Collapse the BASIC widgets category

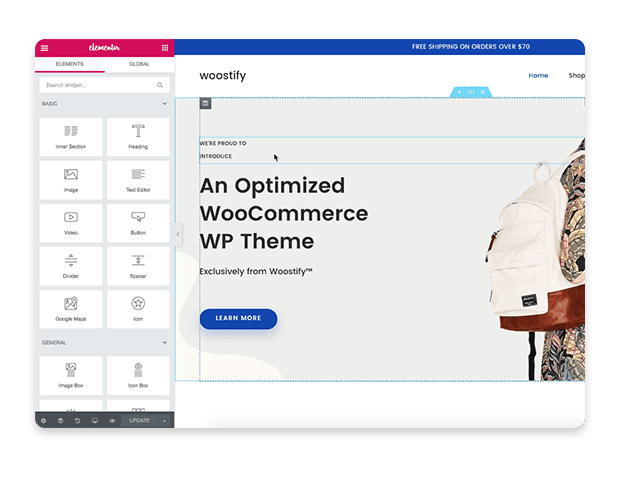point(164,104)
